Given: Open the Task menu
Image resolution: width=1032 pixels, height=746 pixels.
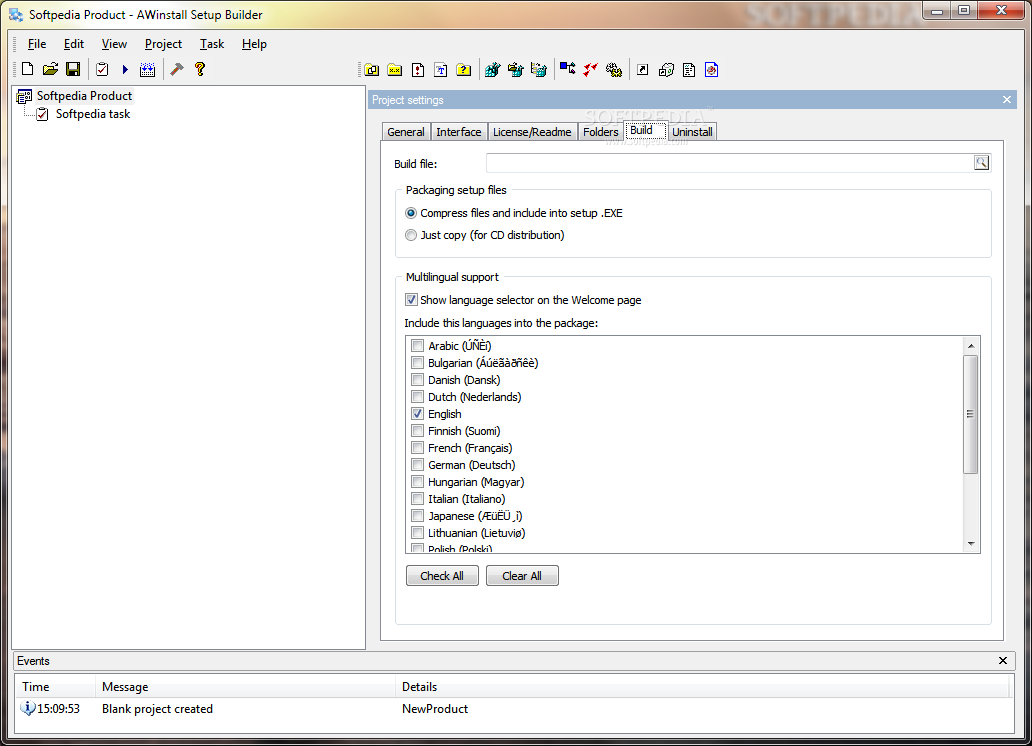Looking at the screenshot, I should [212, 44].
